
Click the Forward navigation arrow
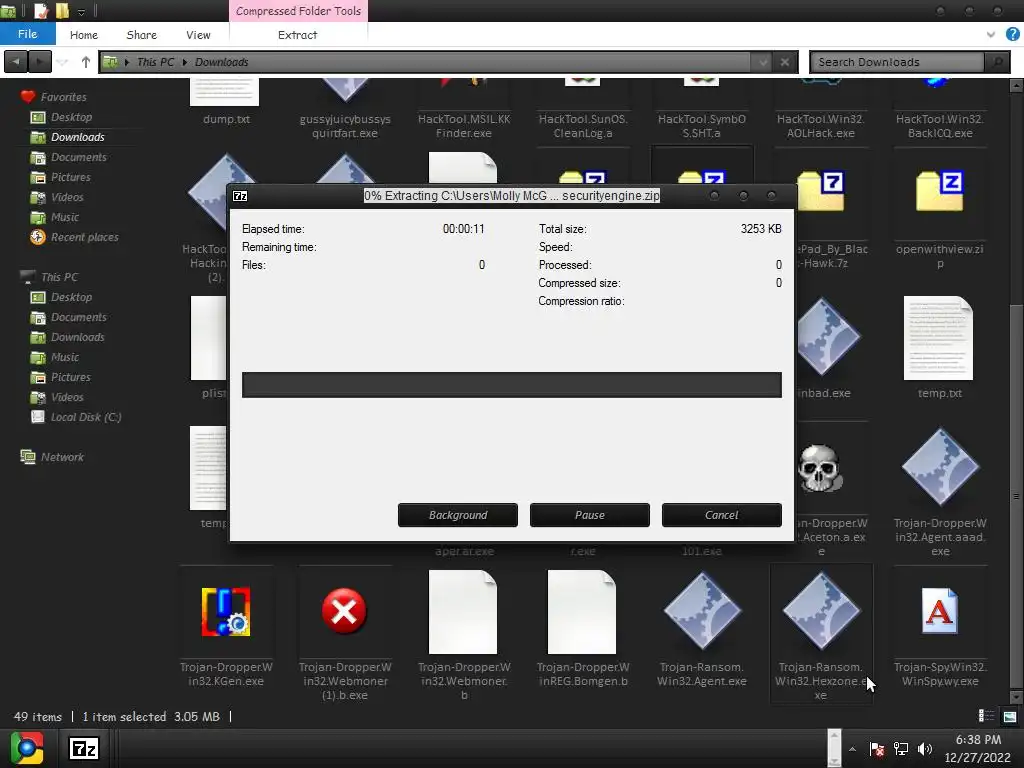pyautogui.click(x=40, y=62)
